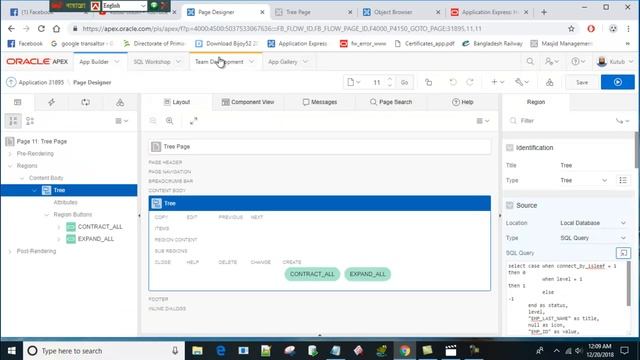Zoom in on the layout
640x360 pixels.
(169, 121)
